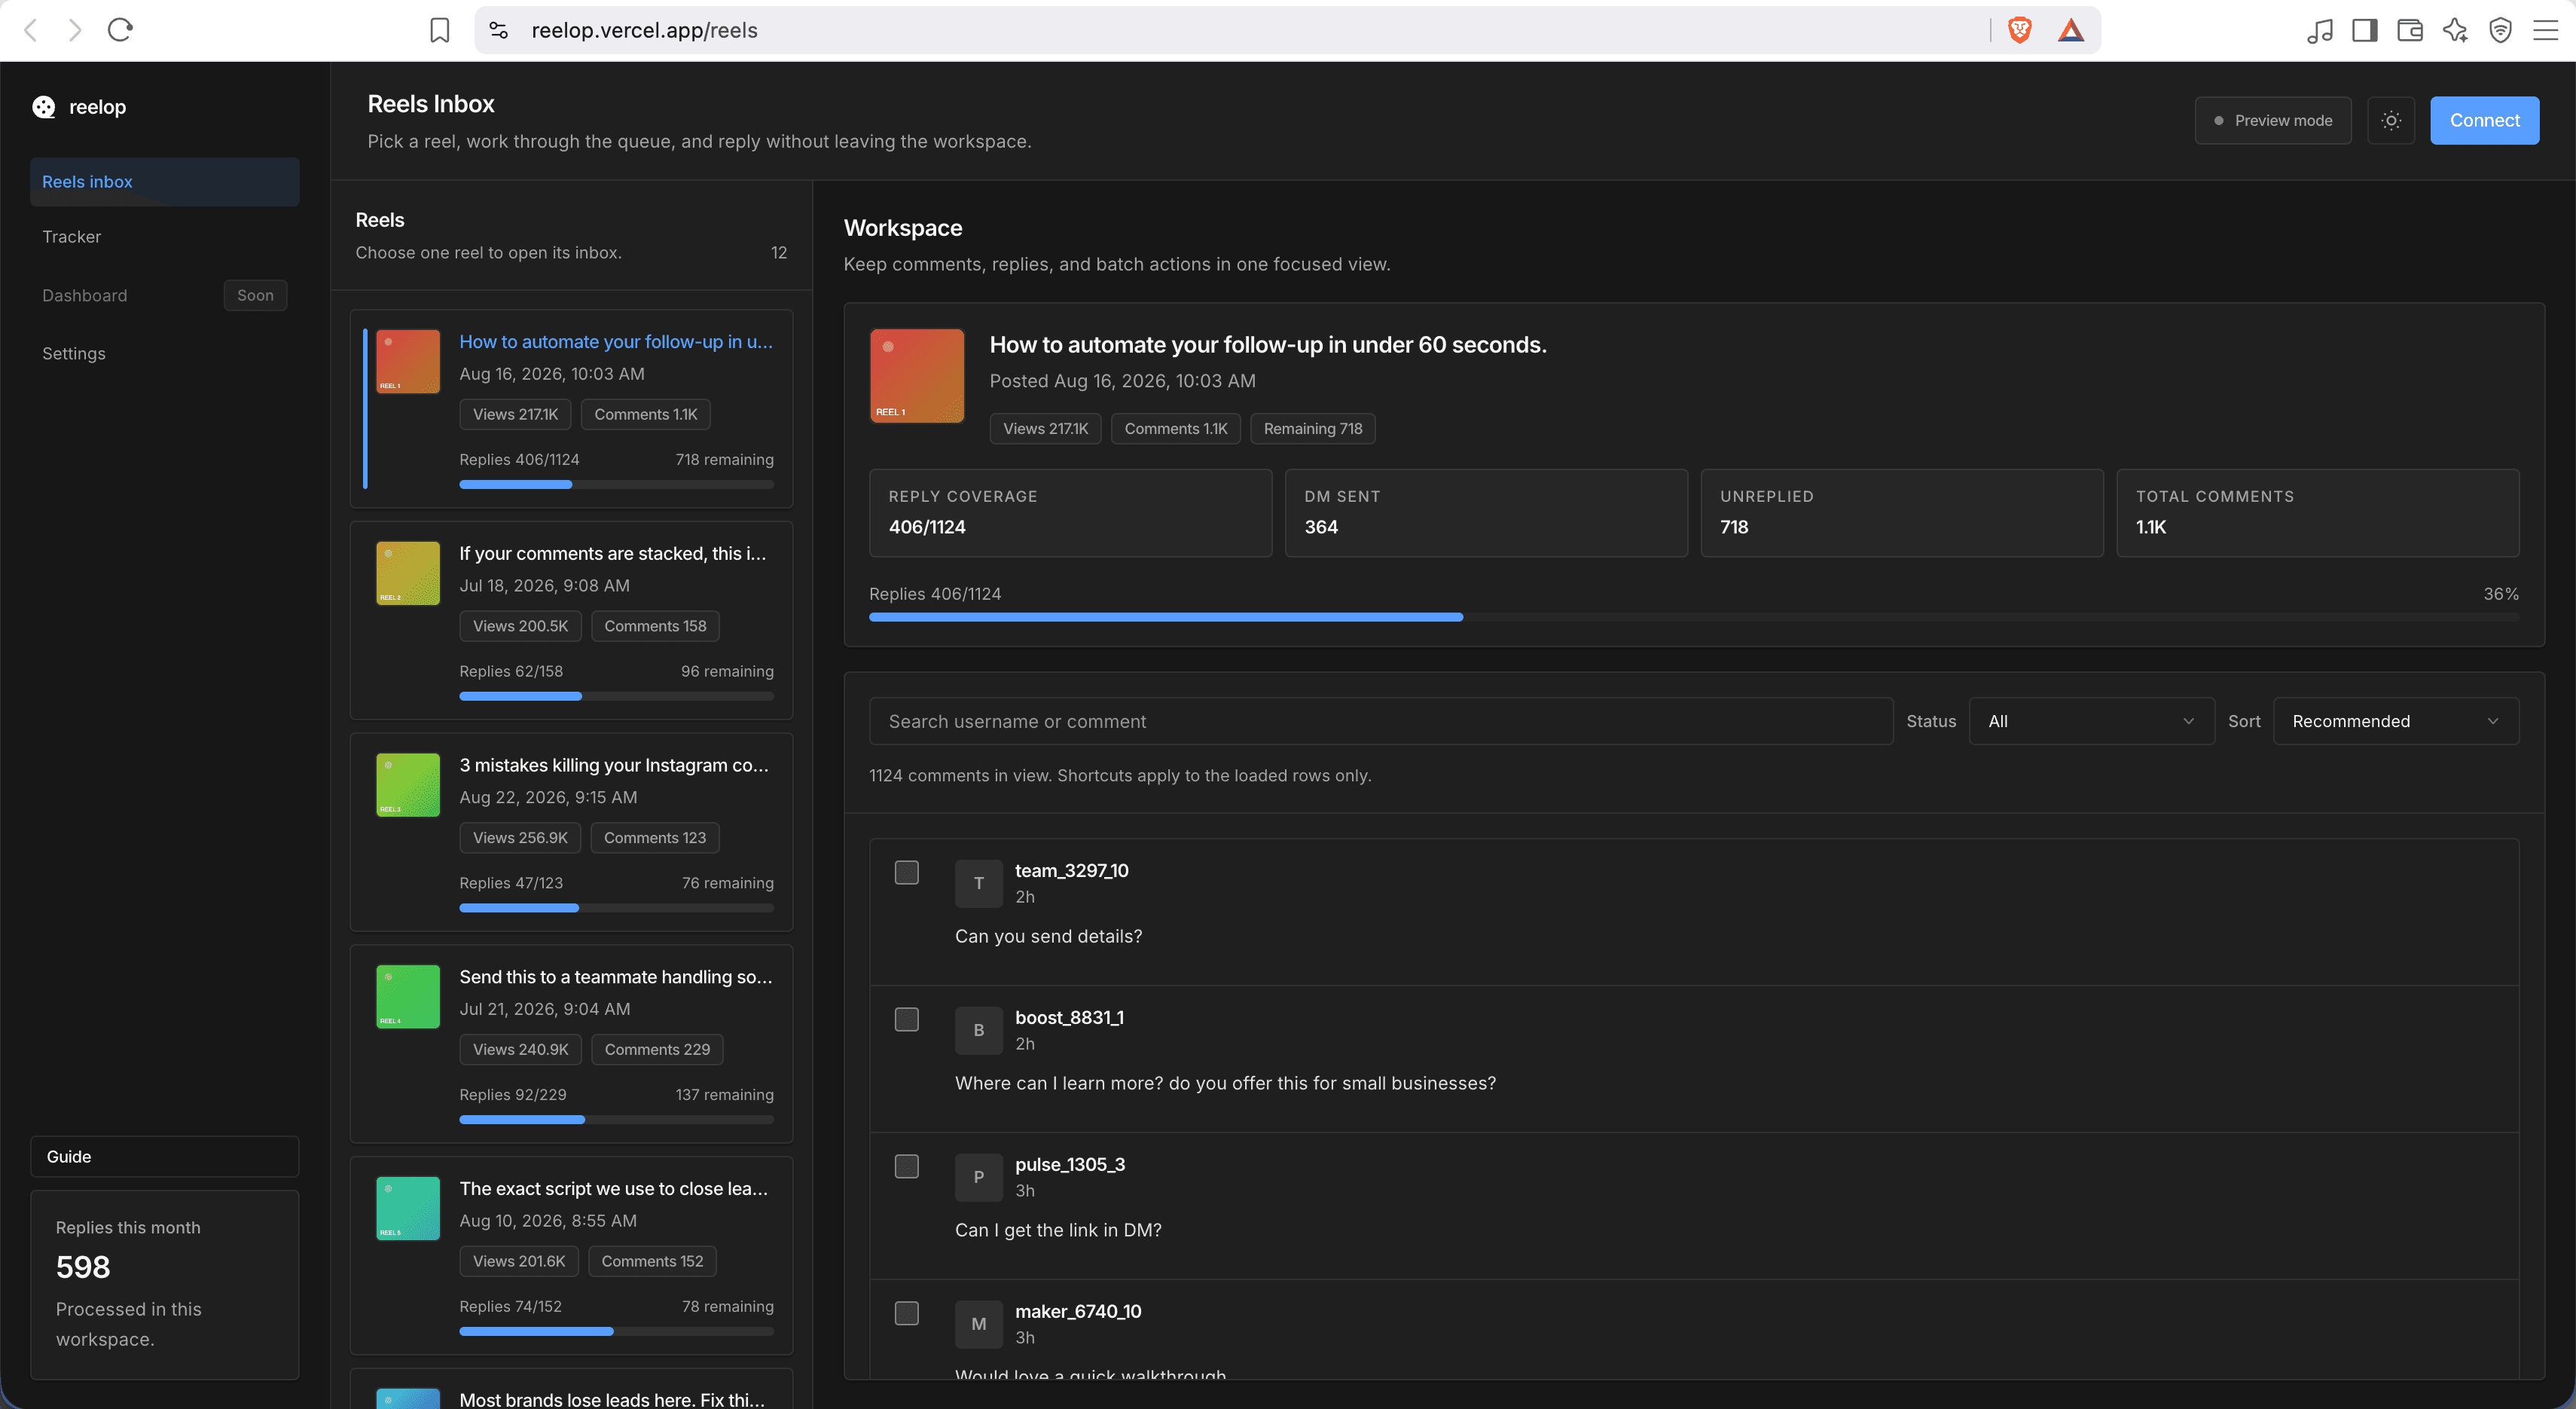Click the reelop logo icon
Screen dimensions: 2576x1409
pyautogui.click(x=44, y=107)
